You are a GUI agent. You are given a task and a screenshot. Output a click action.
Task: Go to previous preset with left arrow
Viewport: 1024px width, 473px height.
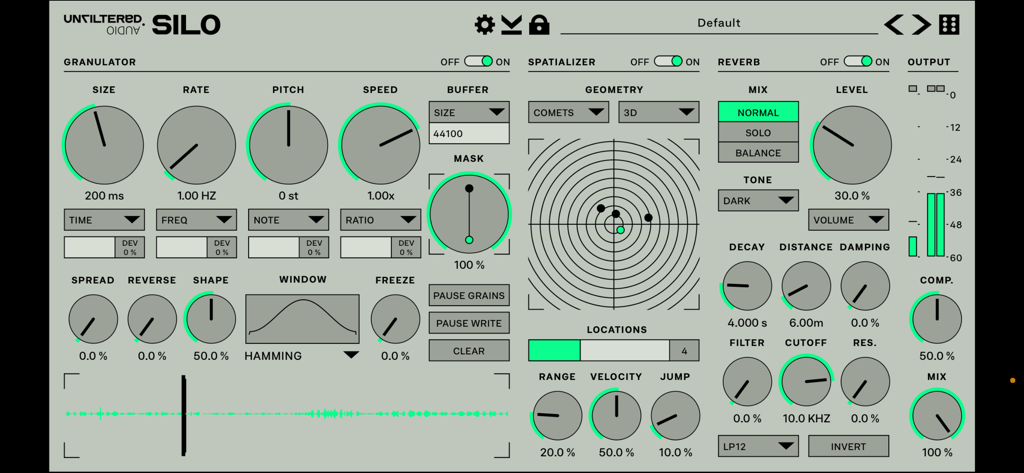894,25
